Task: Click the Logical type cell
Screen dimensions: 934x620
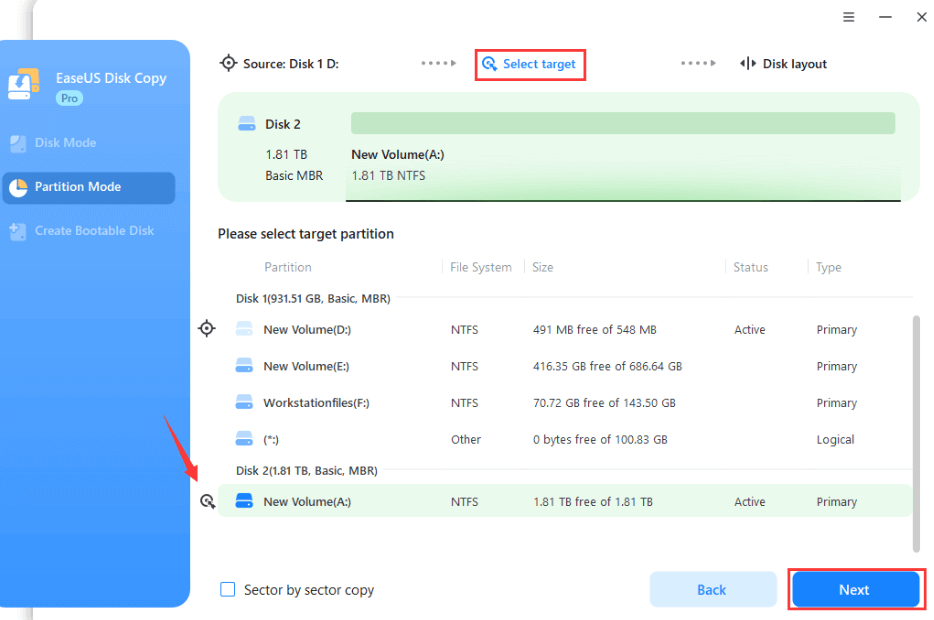Action: click(835, 440)
